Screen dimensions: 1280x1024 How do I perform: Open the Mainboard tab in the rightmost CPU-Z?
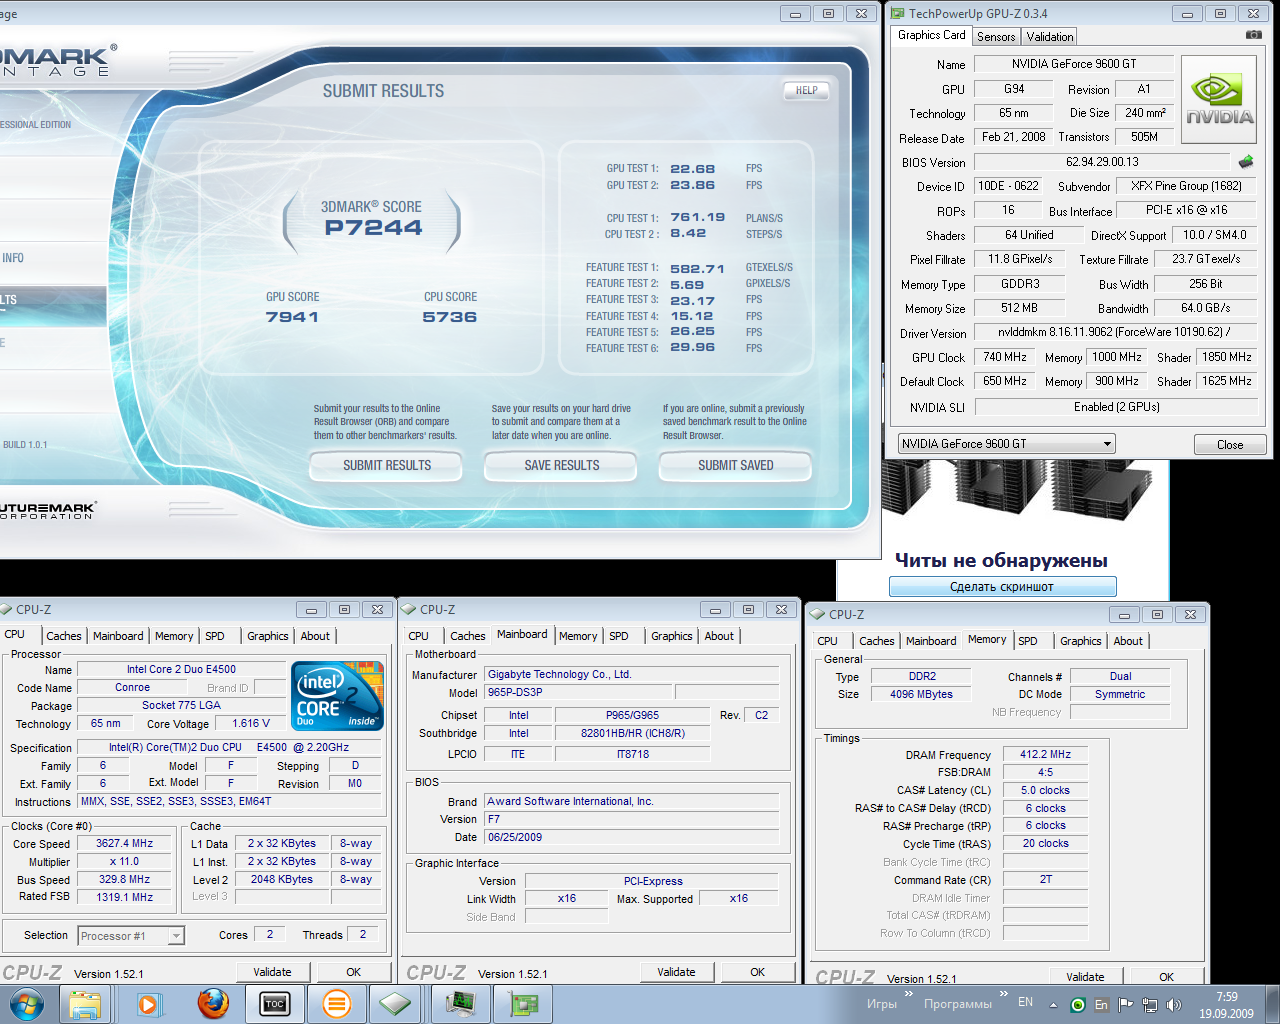(931, 641)
